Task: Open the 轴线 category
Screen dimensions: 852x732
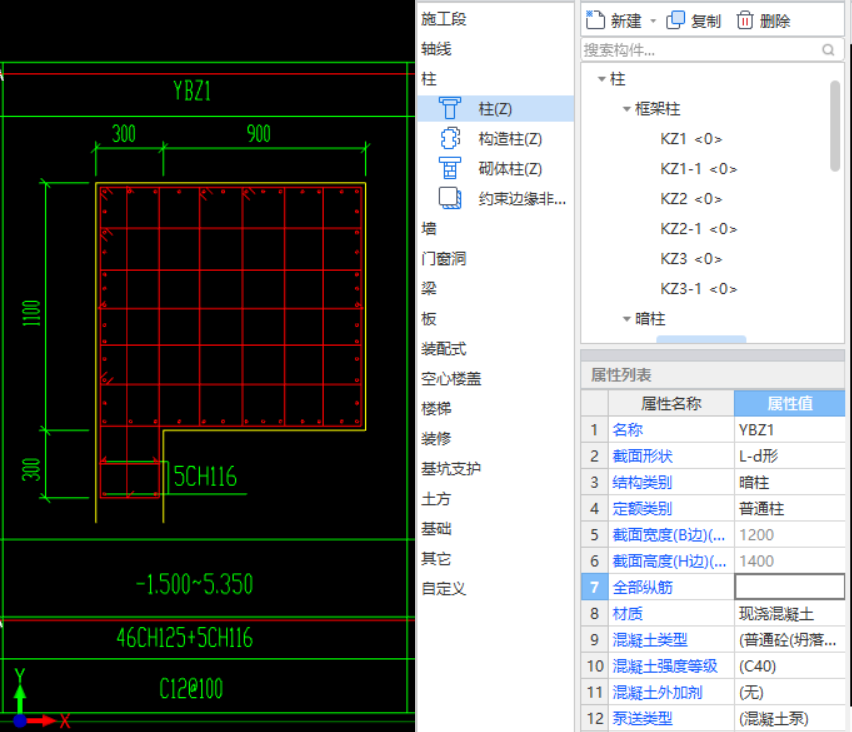Action: (436, 49)
